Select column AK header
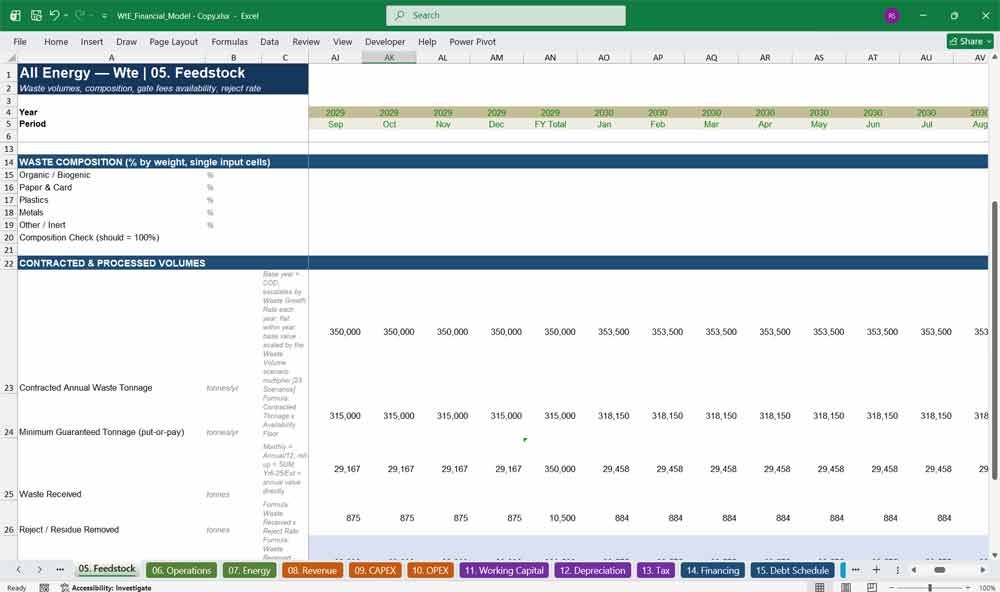Image resolution: width=1000 pixels, height=592 pixels. (x=389, y=57)
